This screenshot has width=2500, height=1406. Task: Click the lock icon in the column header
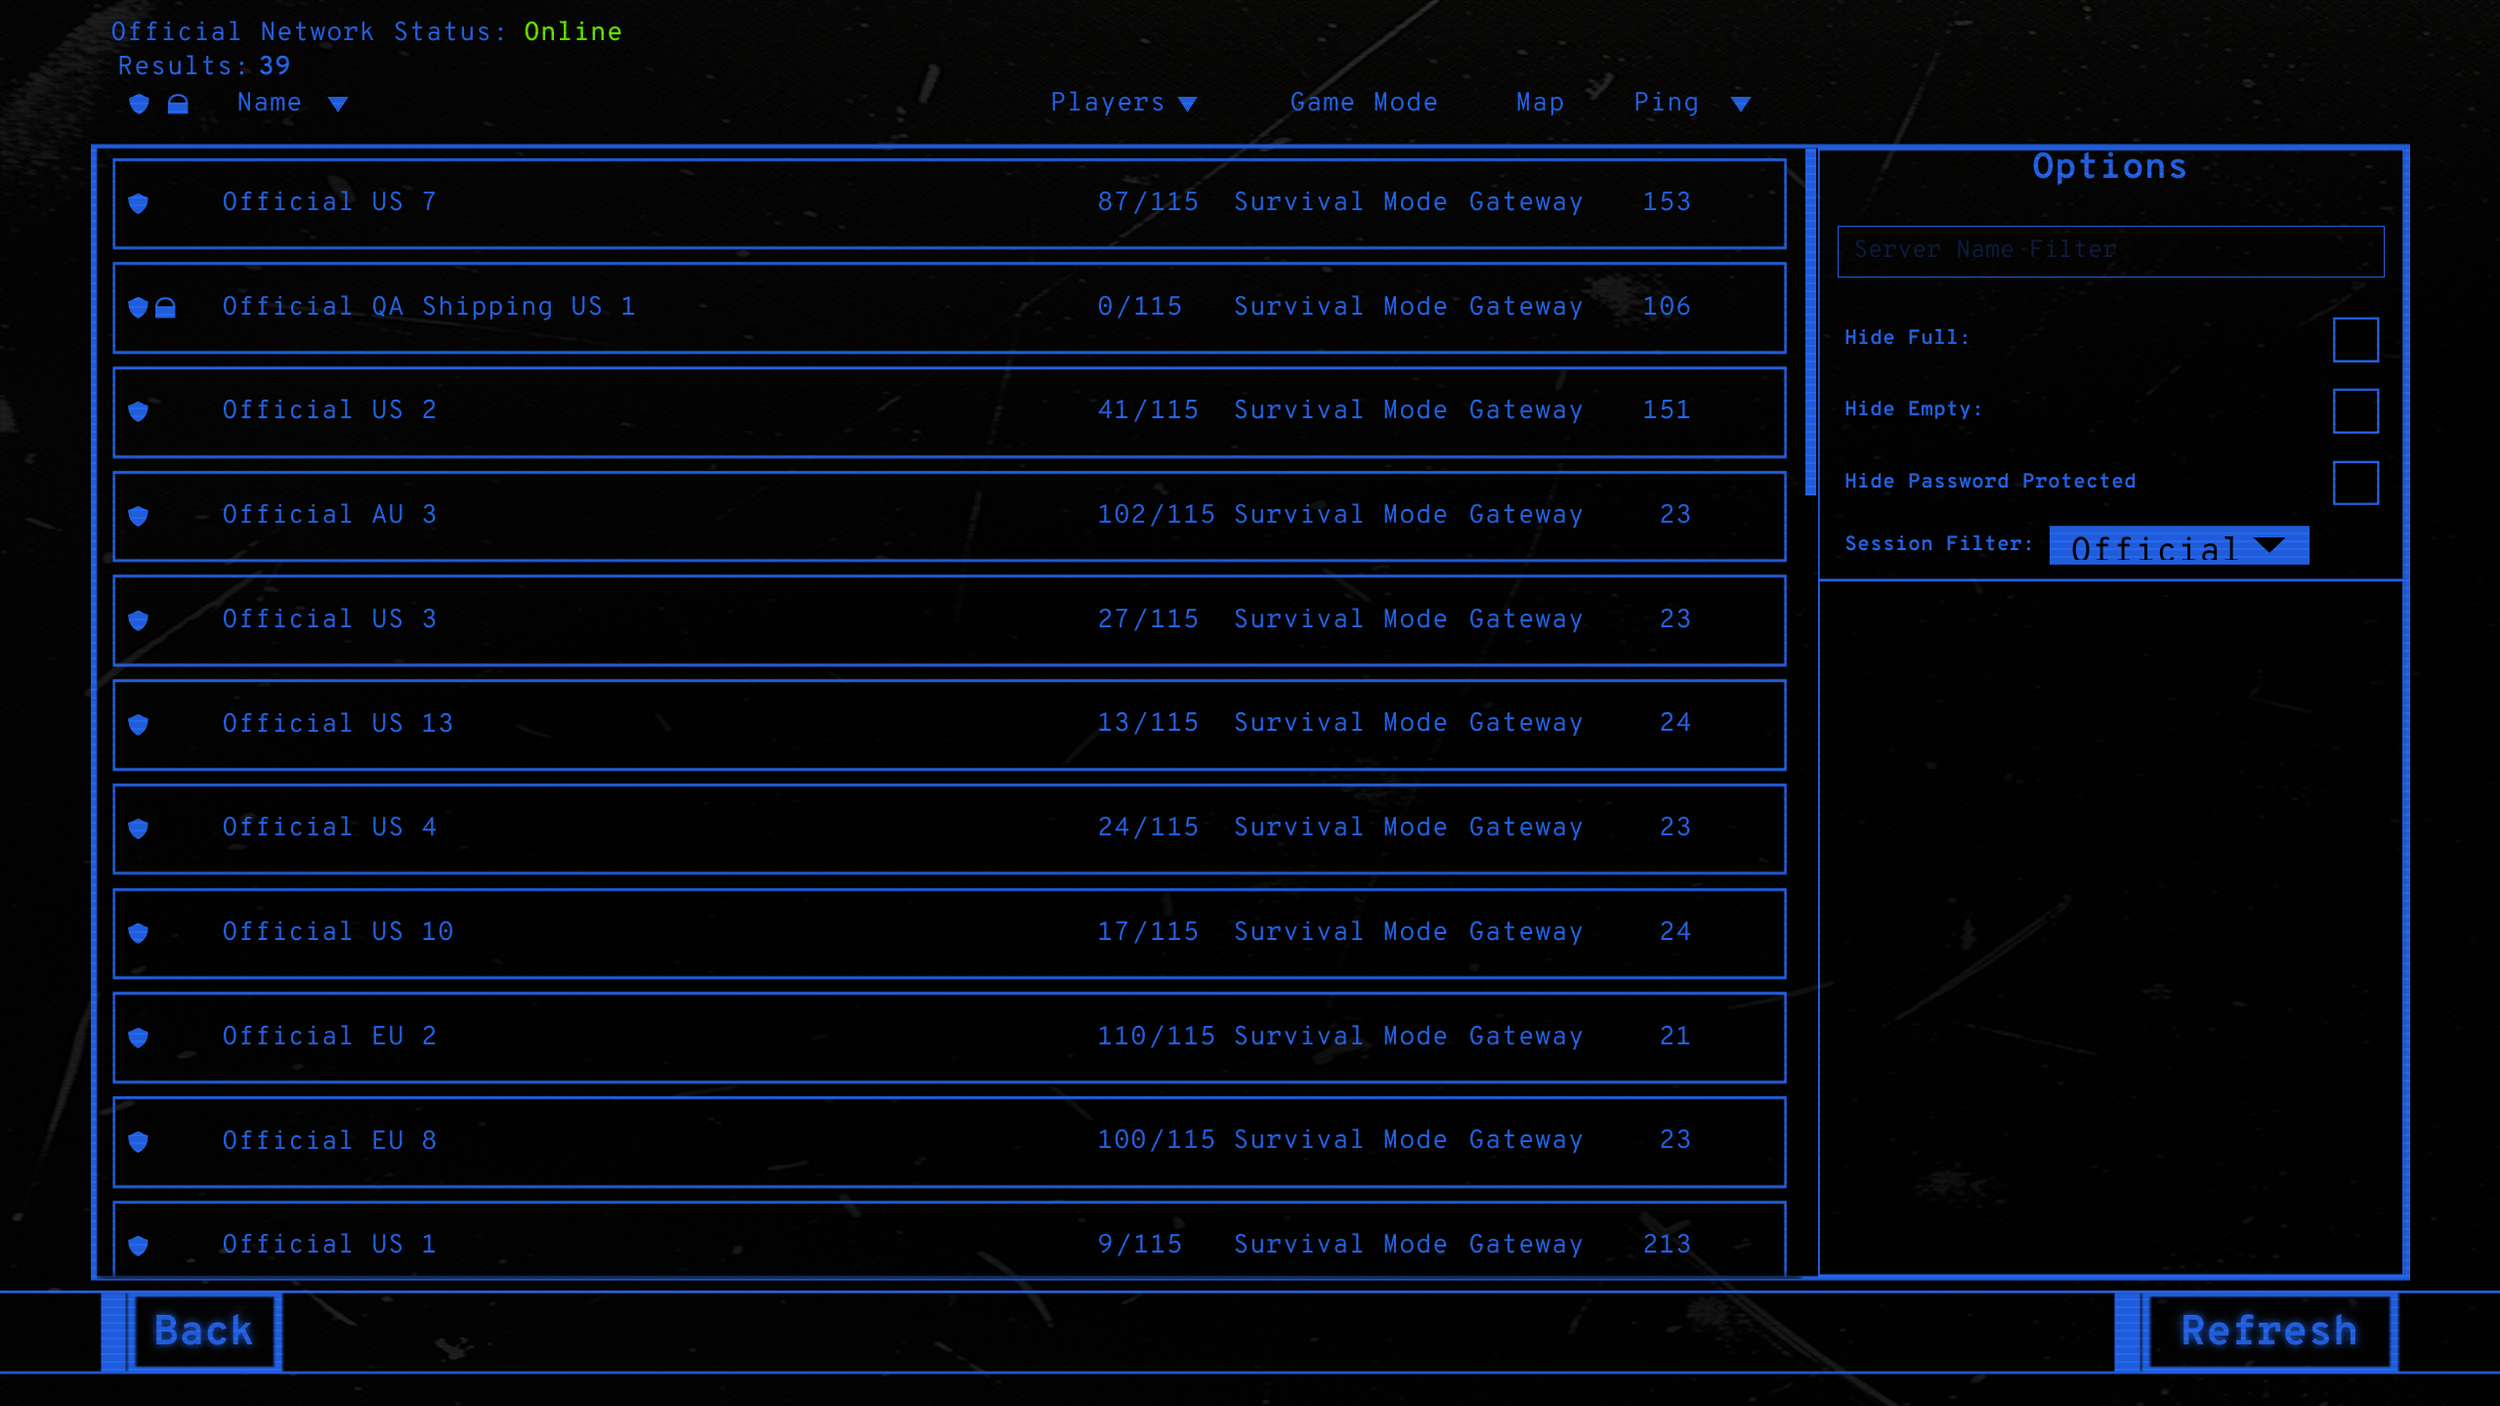178,104
